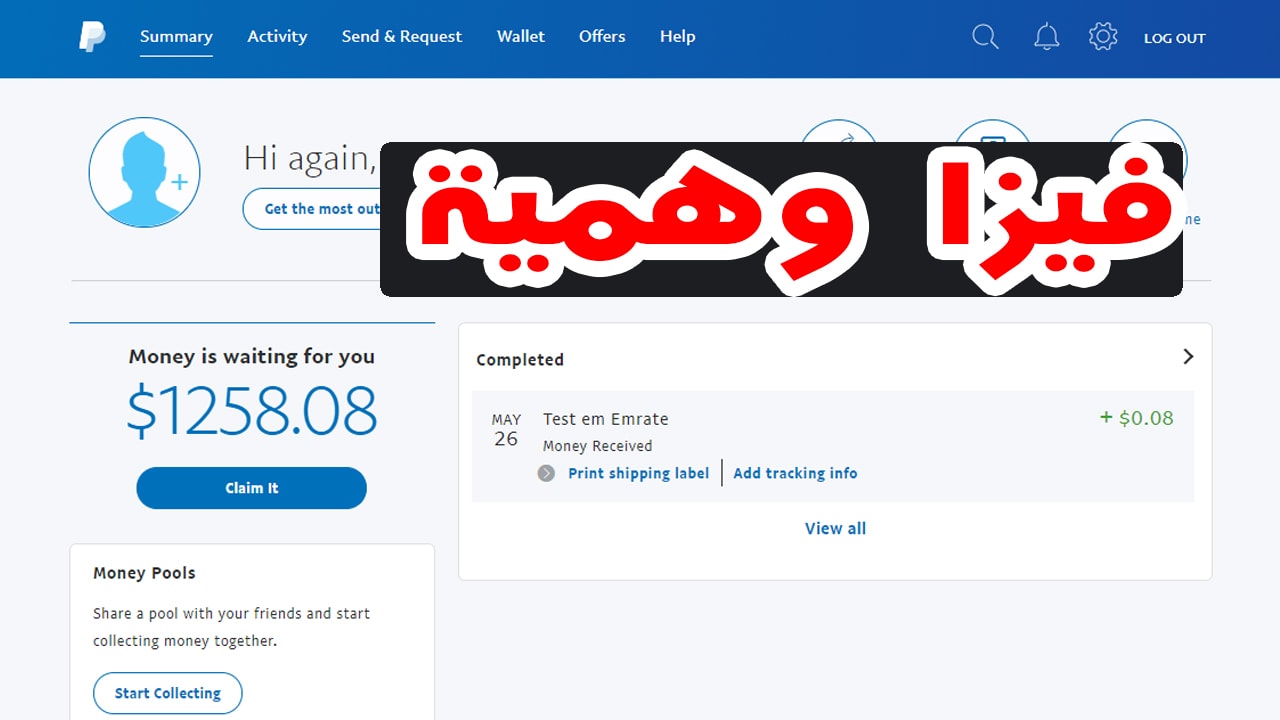Viewport: 1280px width, 720px height.
Task: Click the profile avatar add-photo icon
Action: [144, 172]
